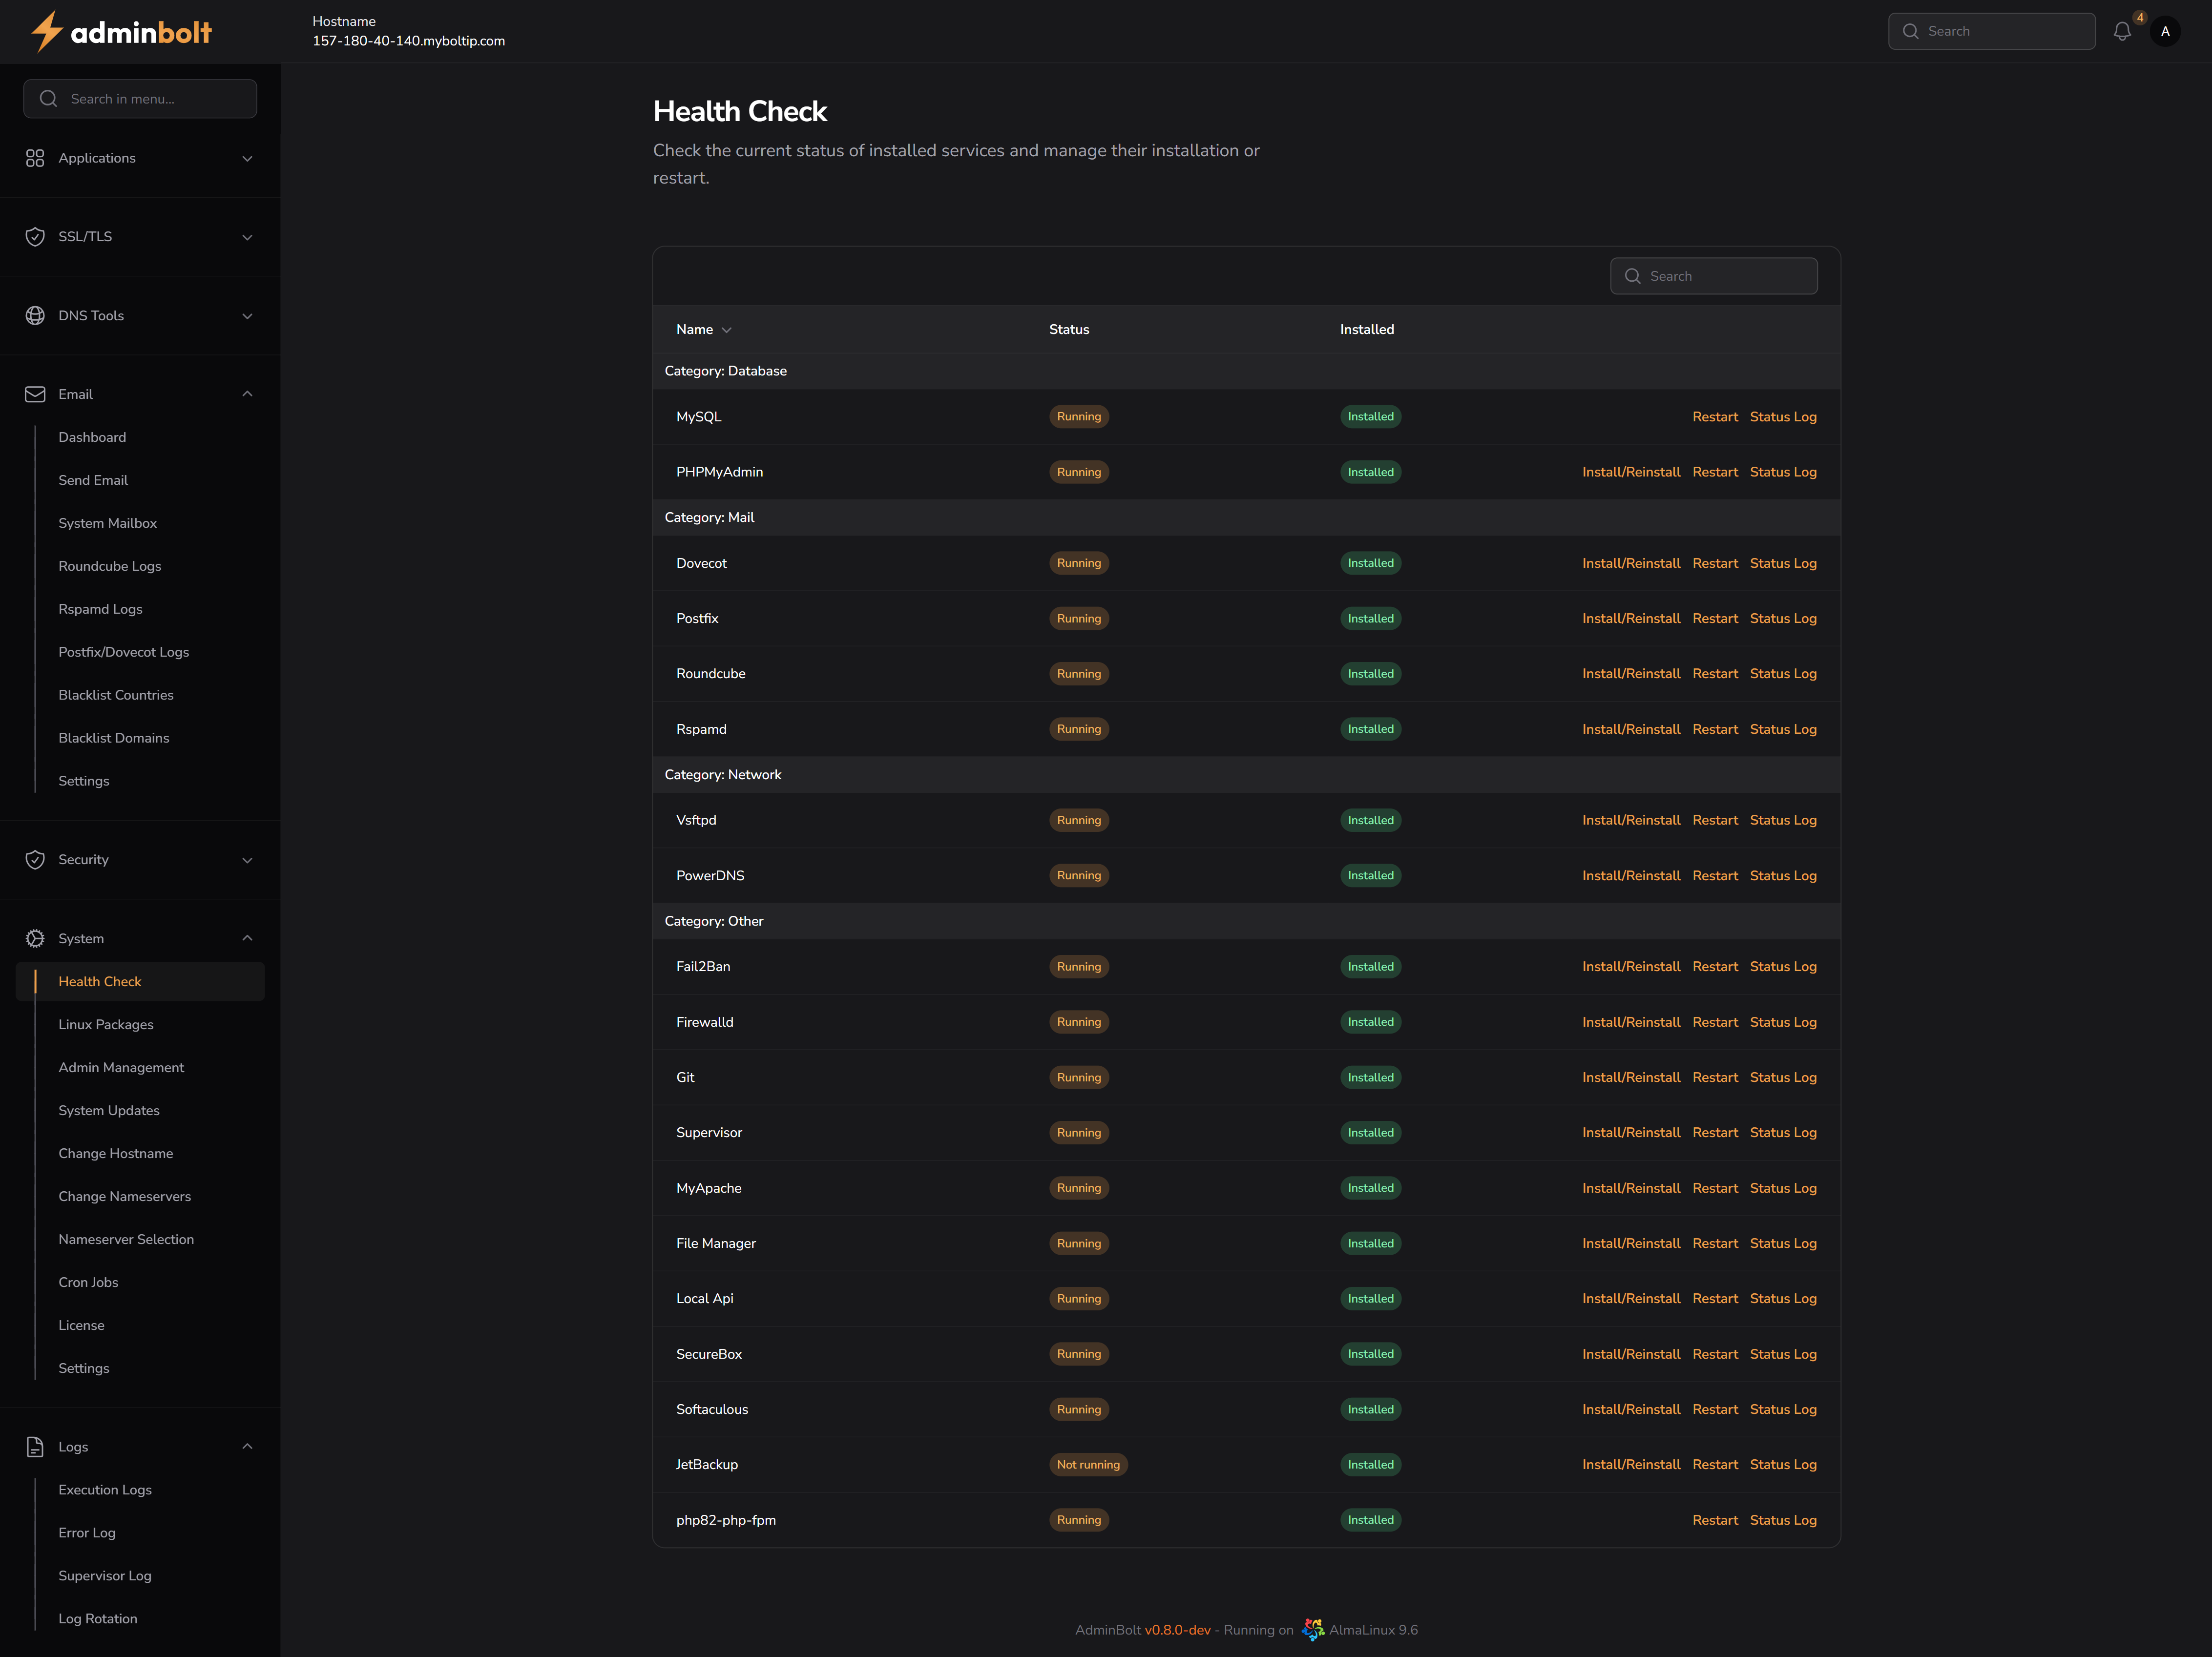
Task: Select the Applications grid icon
Action: 34,158
